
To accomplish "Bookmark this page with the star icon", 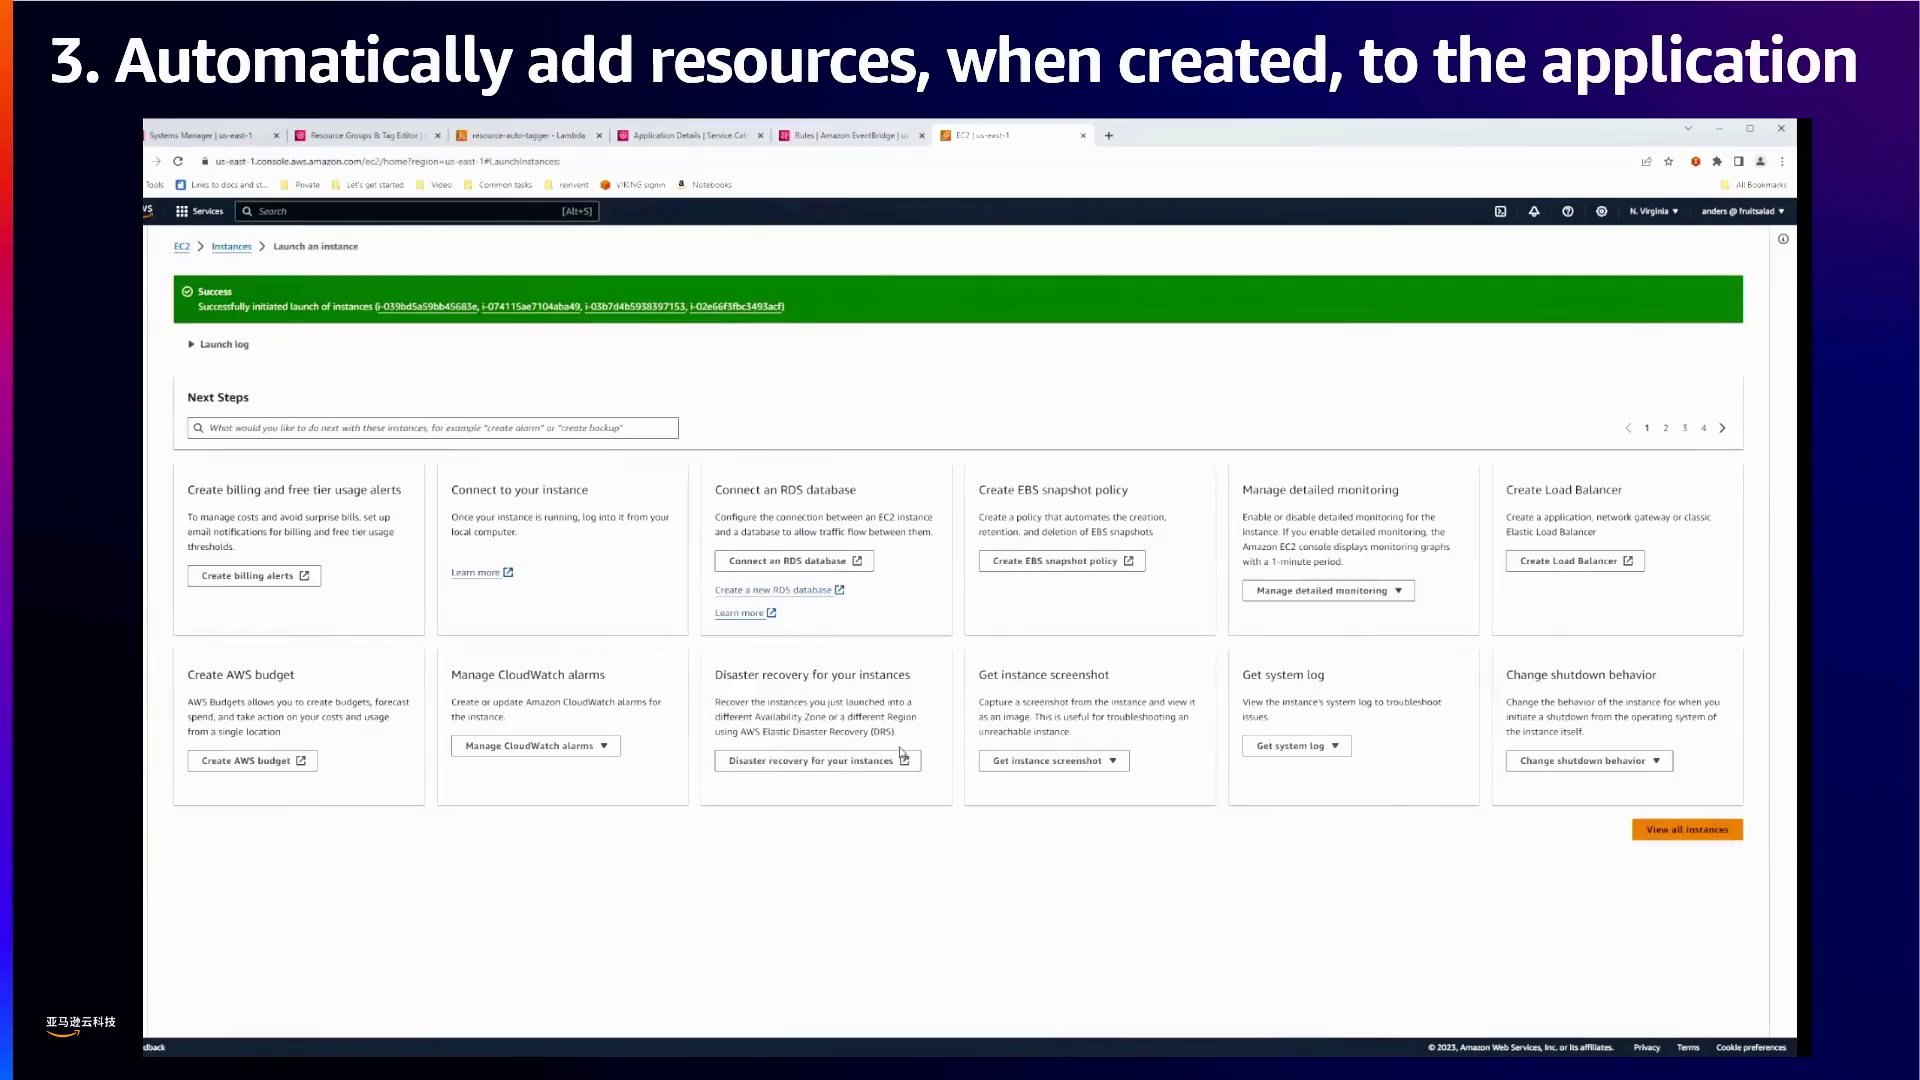I will (x=1668, y=161).
